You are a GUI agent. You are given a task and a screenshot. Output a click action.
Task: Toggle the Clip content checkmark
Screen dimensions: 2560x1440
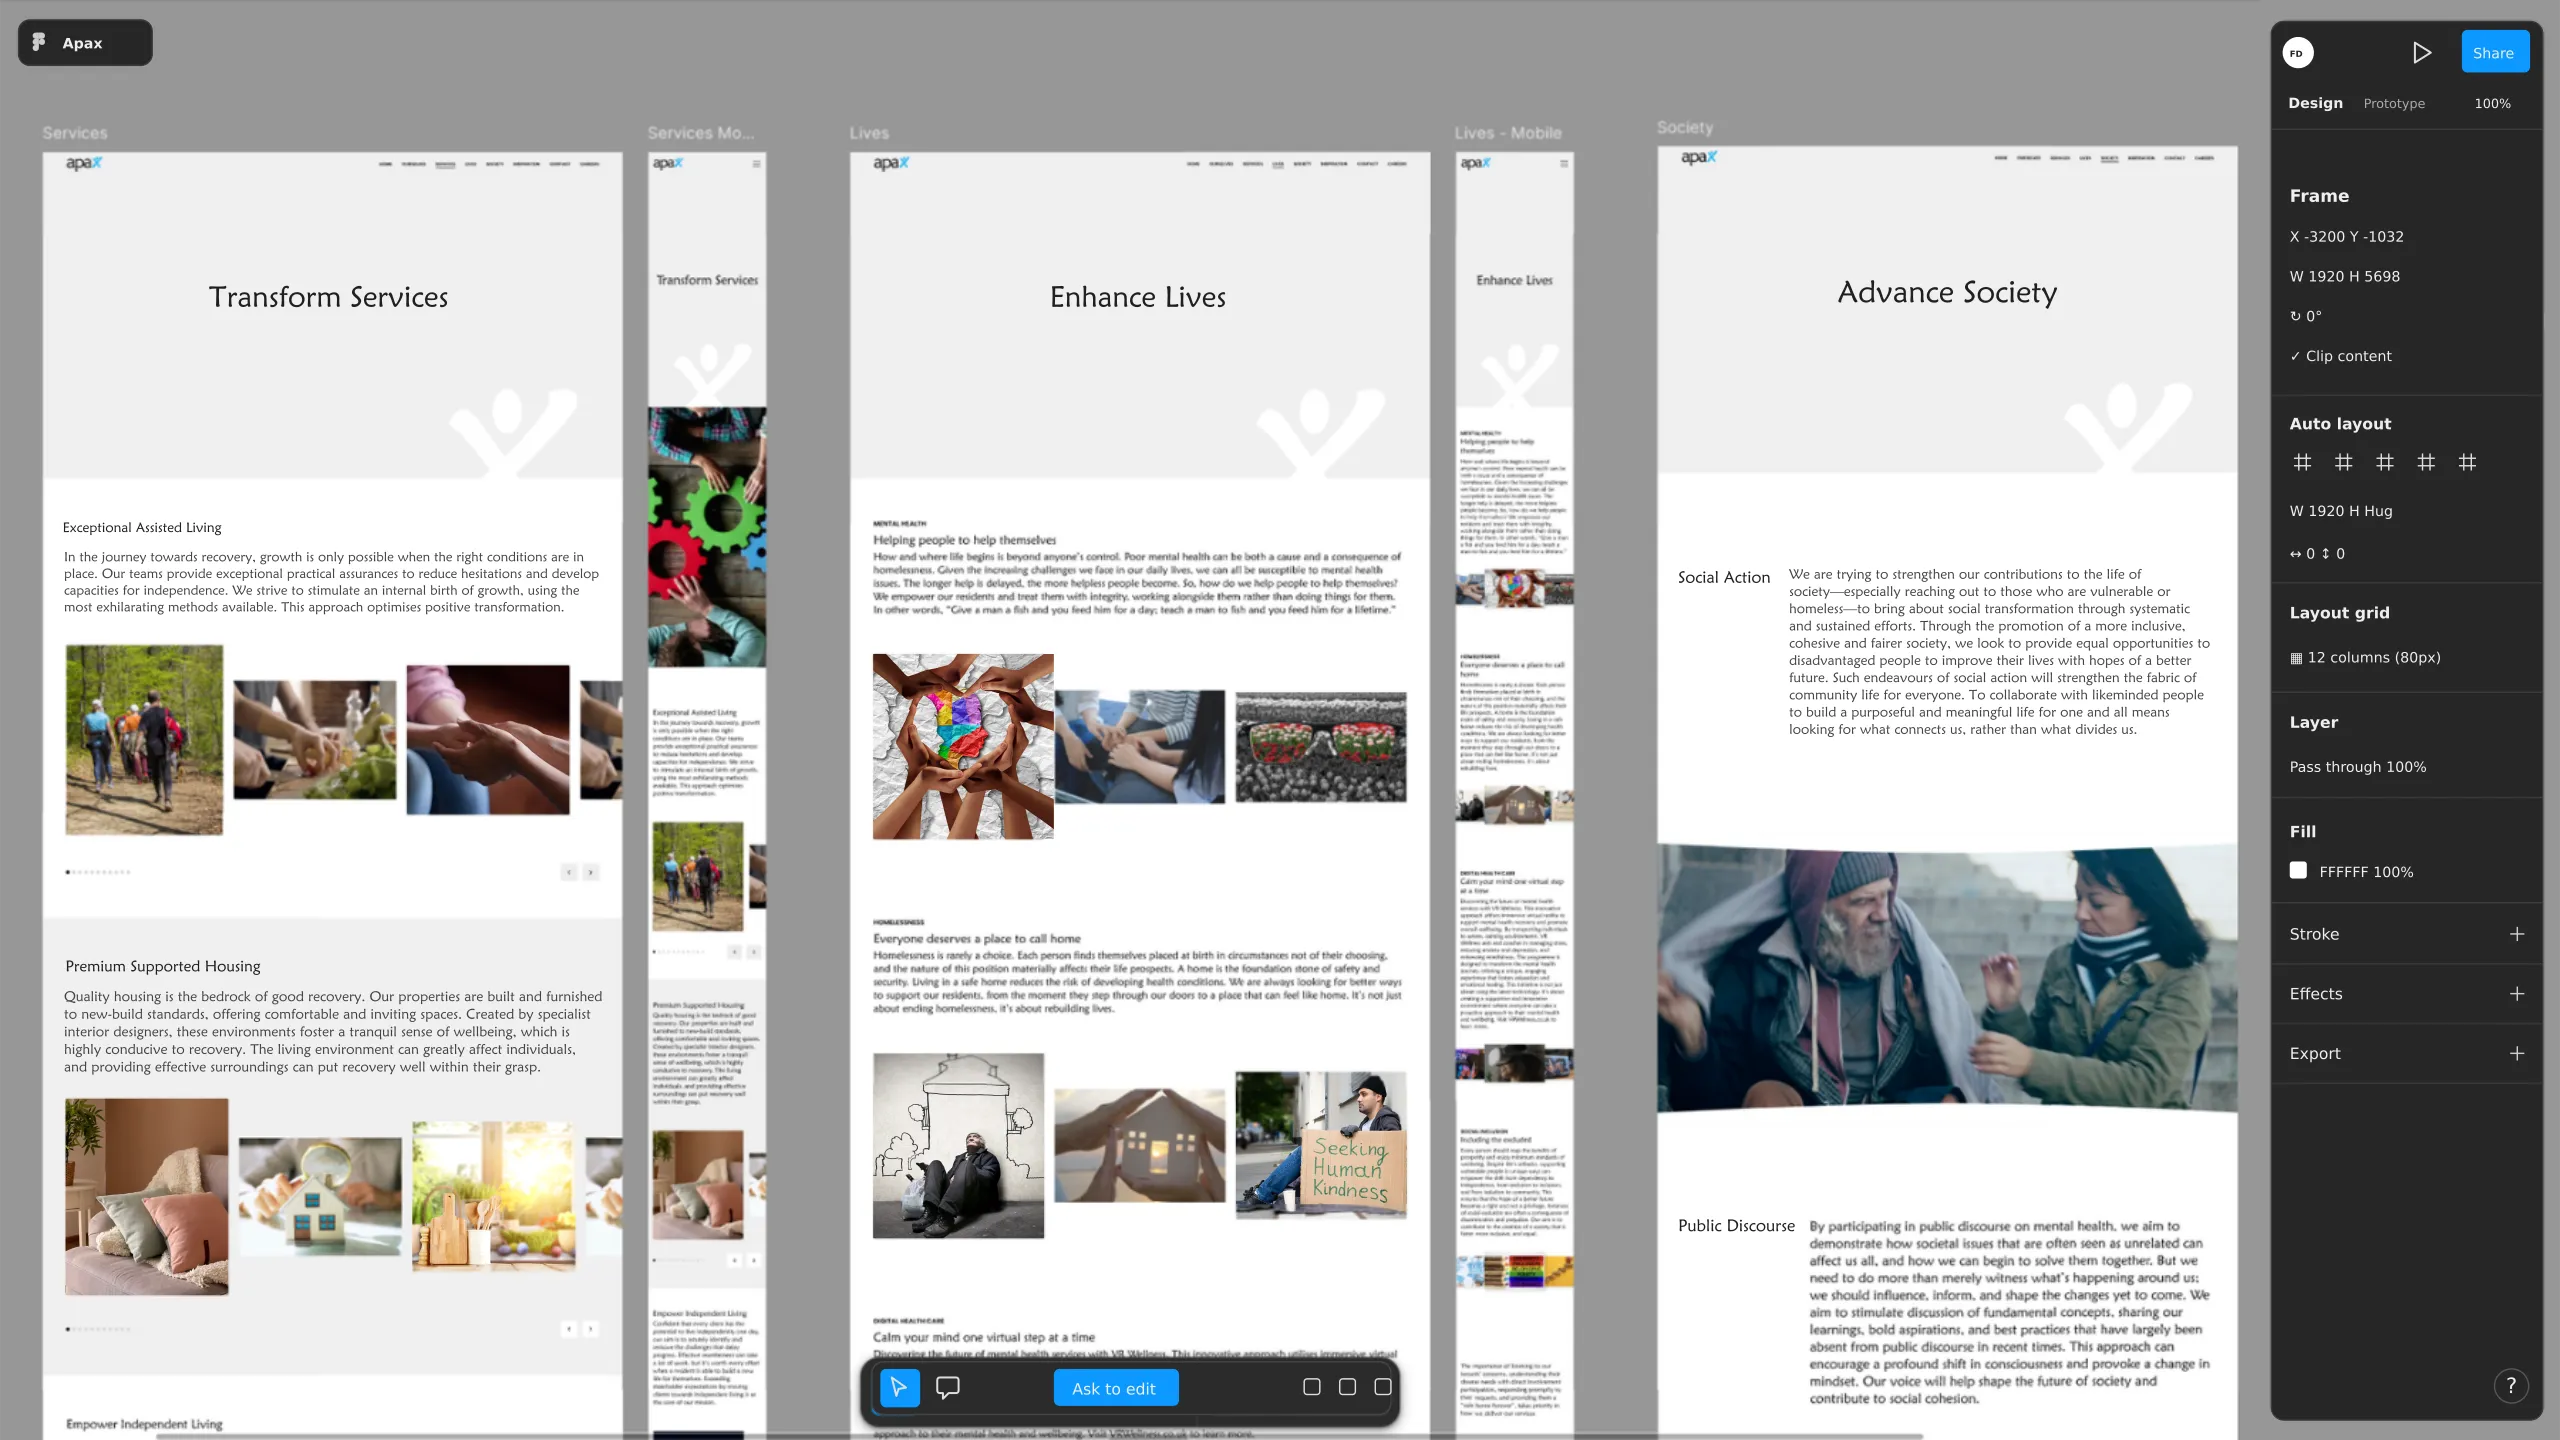2295,356
